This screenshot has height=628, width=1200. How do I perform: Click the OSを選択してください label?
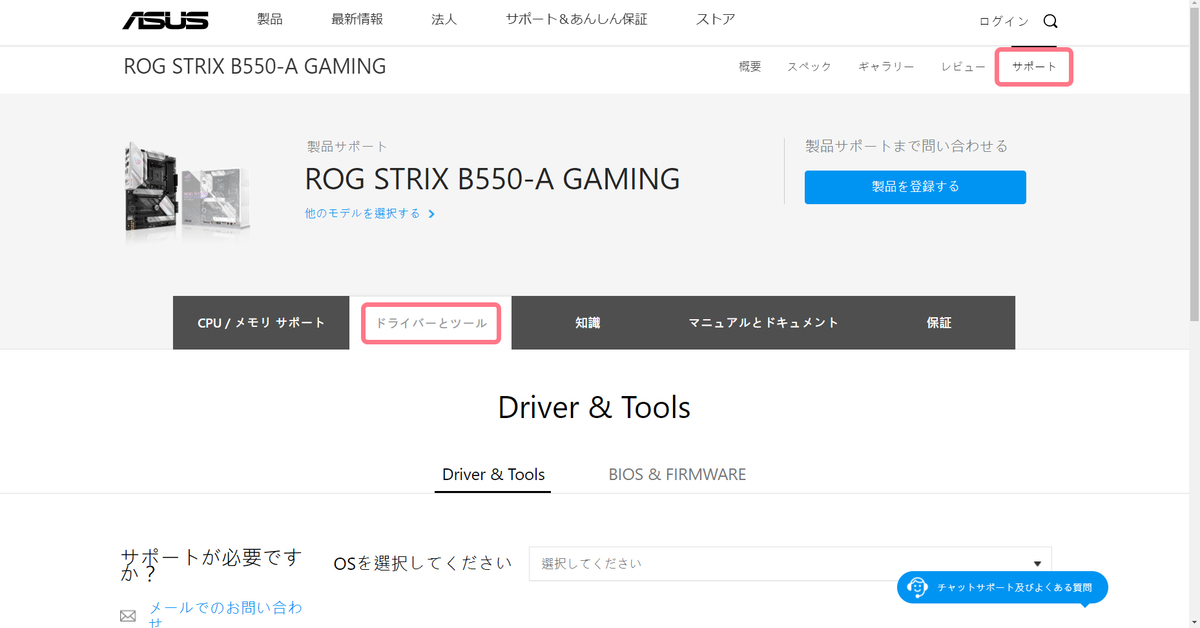coord(422,563)
